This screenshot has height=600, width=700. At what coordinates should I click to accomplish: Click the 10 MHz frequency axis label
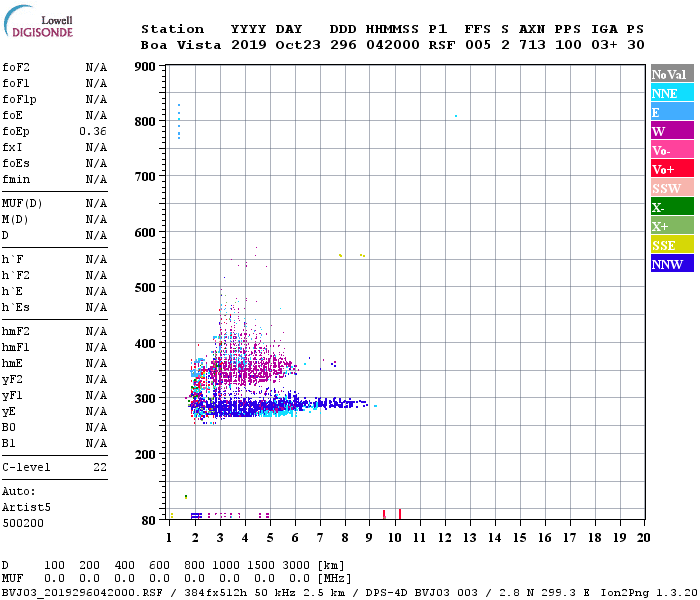pyautogui.click(x=394, y=538)
